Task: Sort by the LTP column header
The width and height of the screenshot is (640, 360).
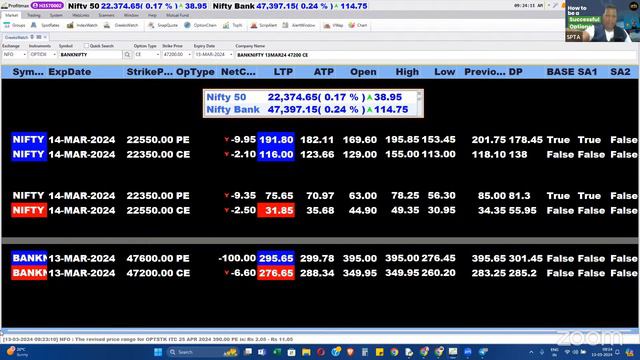Action: (x=283, y=72)
